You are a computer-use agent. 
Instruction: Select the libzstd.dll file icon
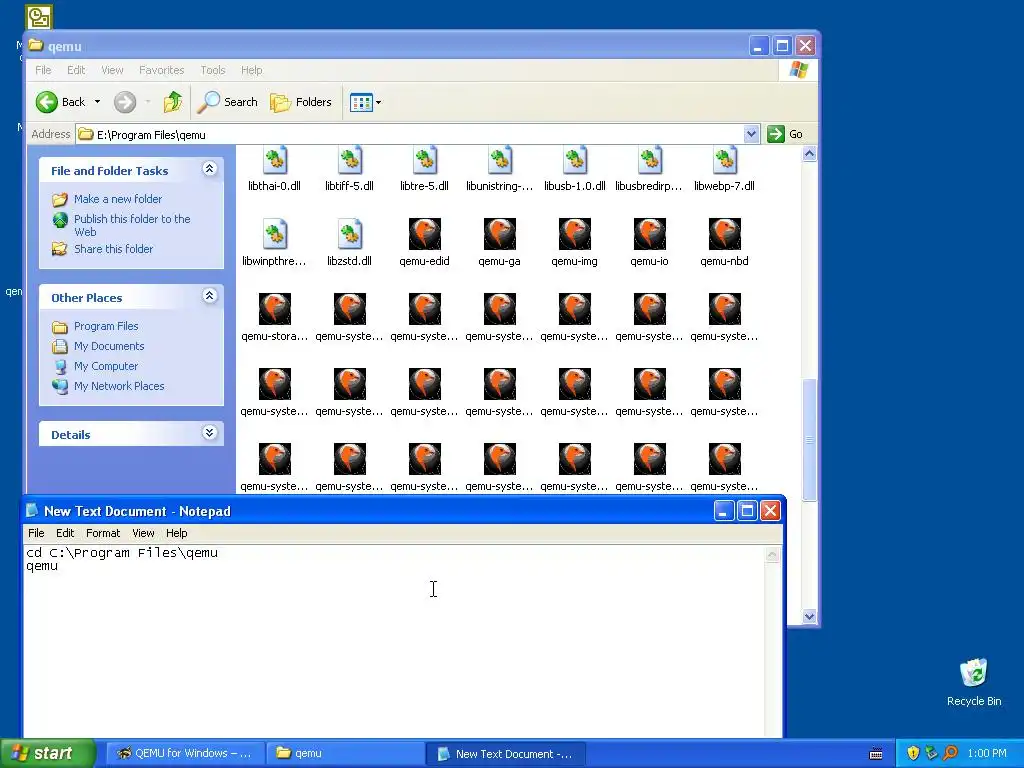349,234
